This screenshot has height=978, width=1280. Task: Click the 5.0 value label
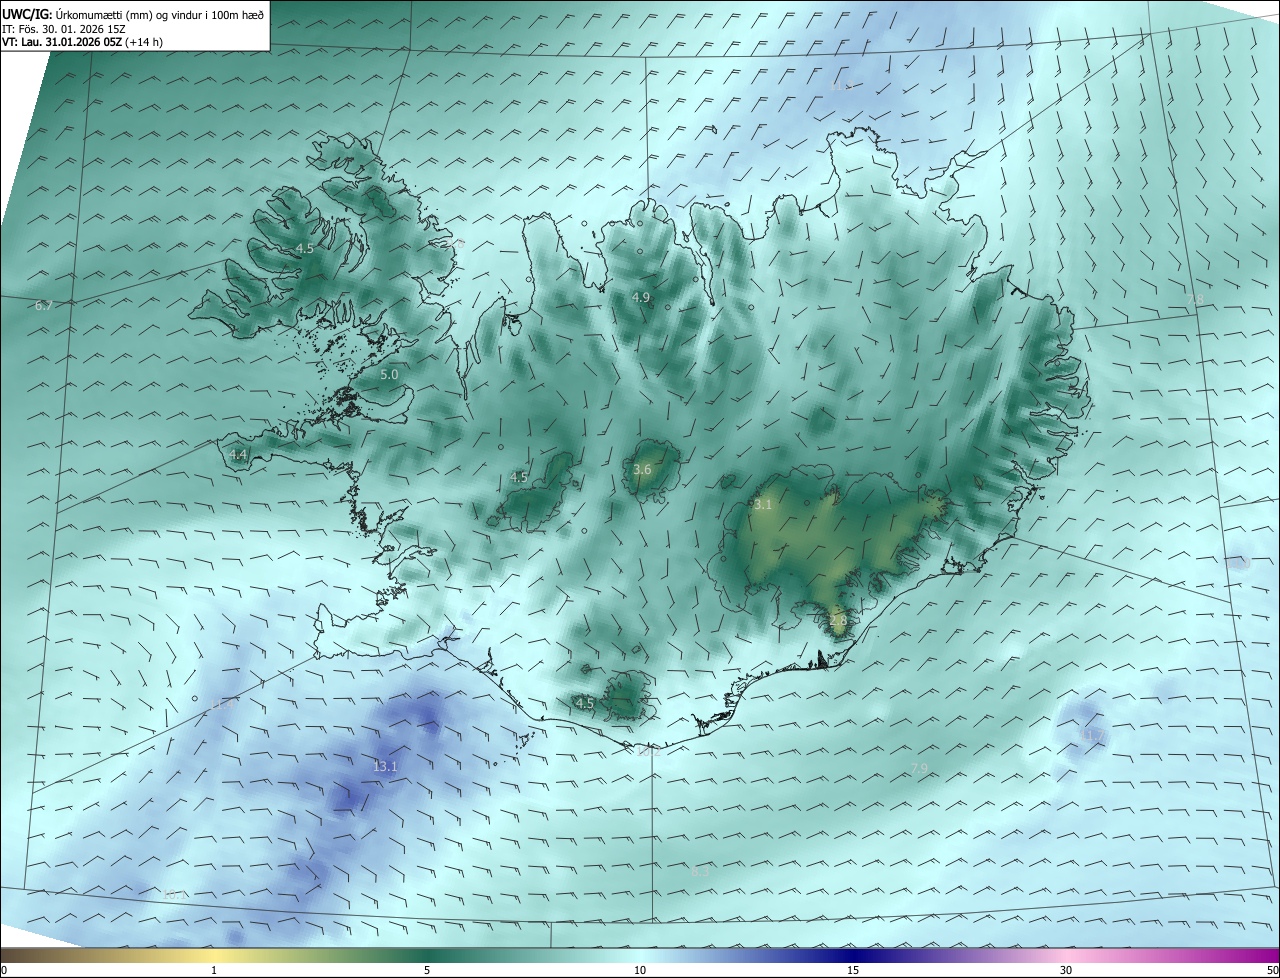389,374
